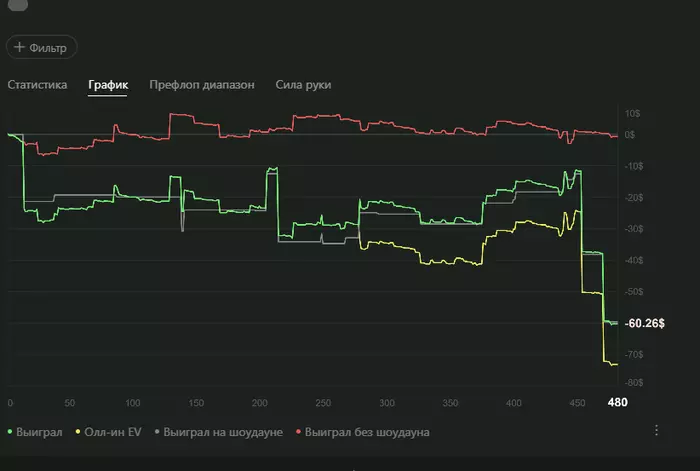This screenshot has height=471, width=700.
Task: Click the 480 hands axis marker
Action: (617, 402)
